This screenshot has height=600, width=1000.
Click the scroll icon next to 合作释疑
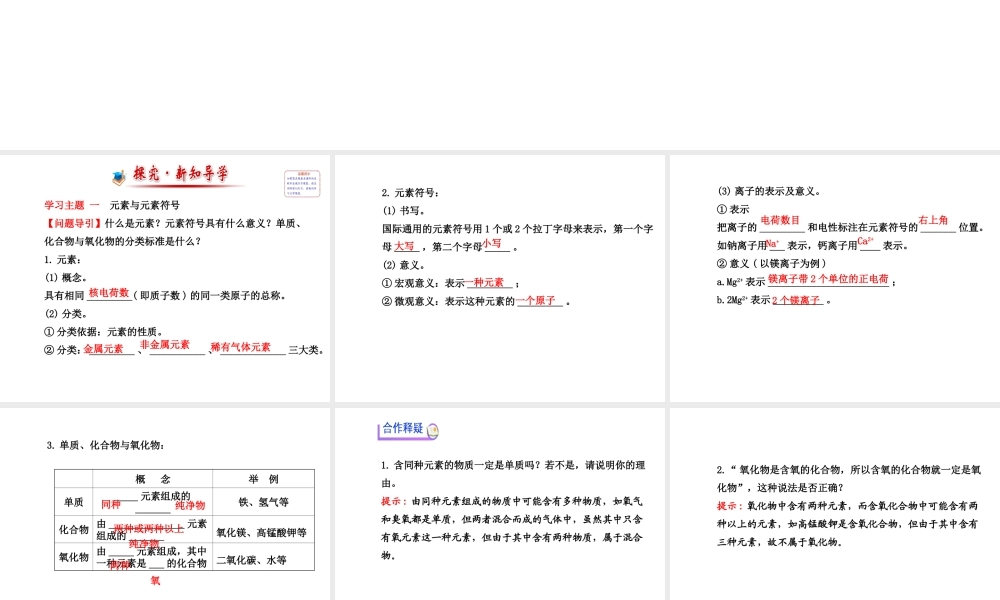coord(433,431)
